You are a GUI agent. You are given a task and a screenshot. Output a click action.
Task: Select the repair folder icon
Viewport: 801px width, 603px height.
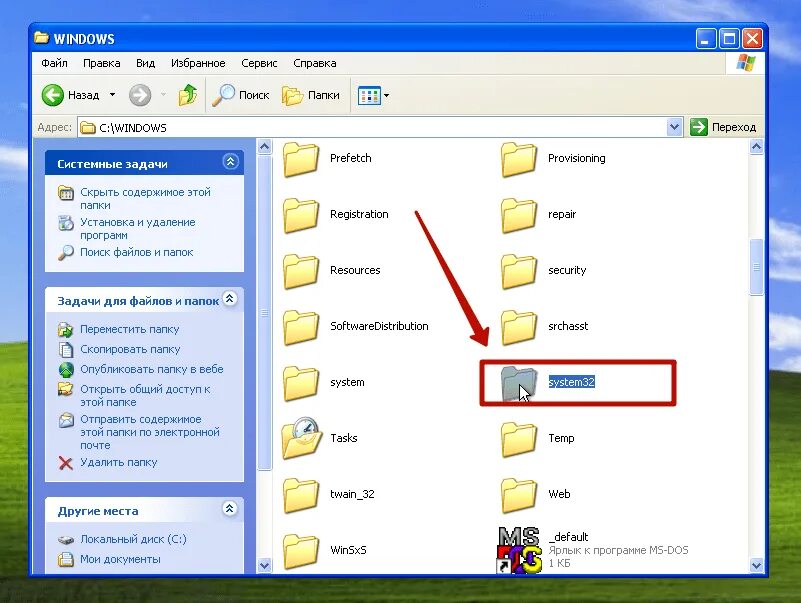coord(519,215)
